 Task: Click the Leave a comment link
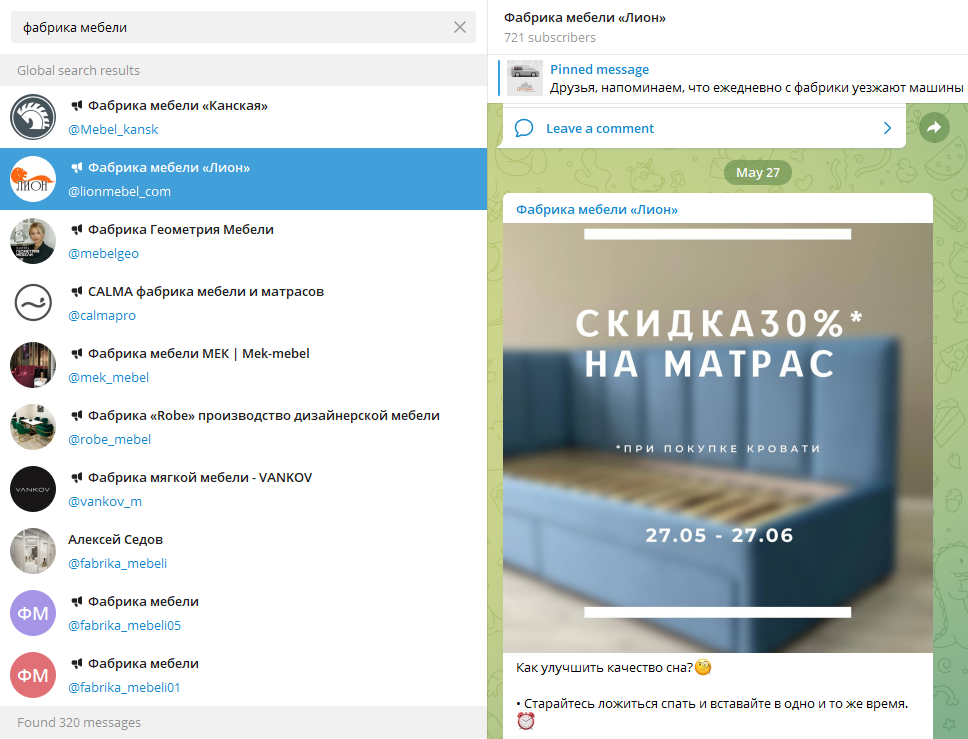(599, 128)
